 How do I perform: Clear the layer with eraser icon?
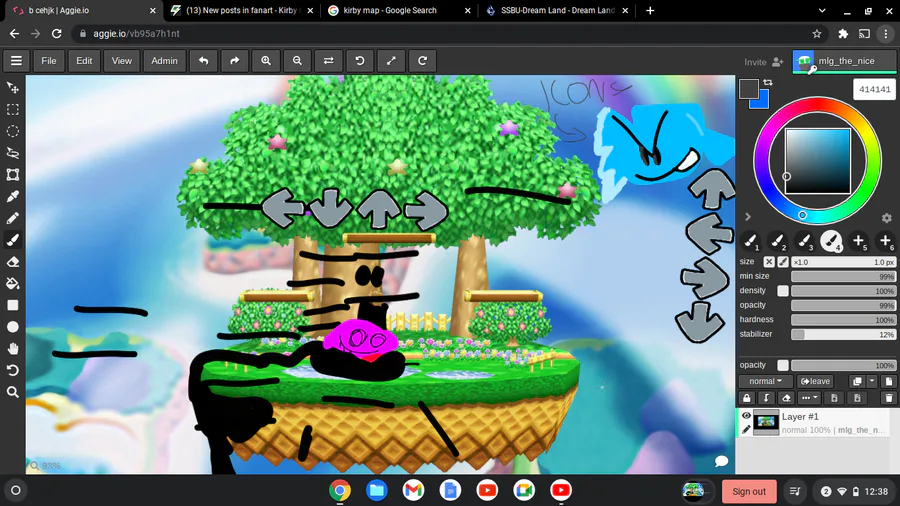click(786, 398)
